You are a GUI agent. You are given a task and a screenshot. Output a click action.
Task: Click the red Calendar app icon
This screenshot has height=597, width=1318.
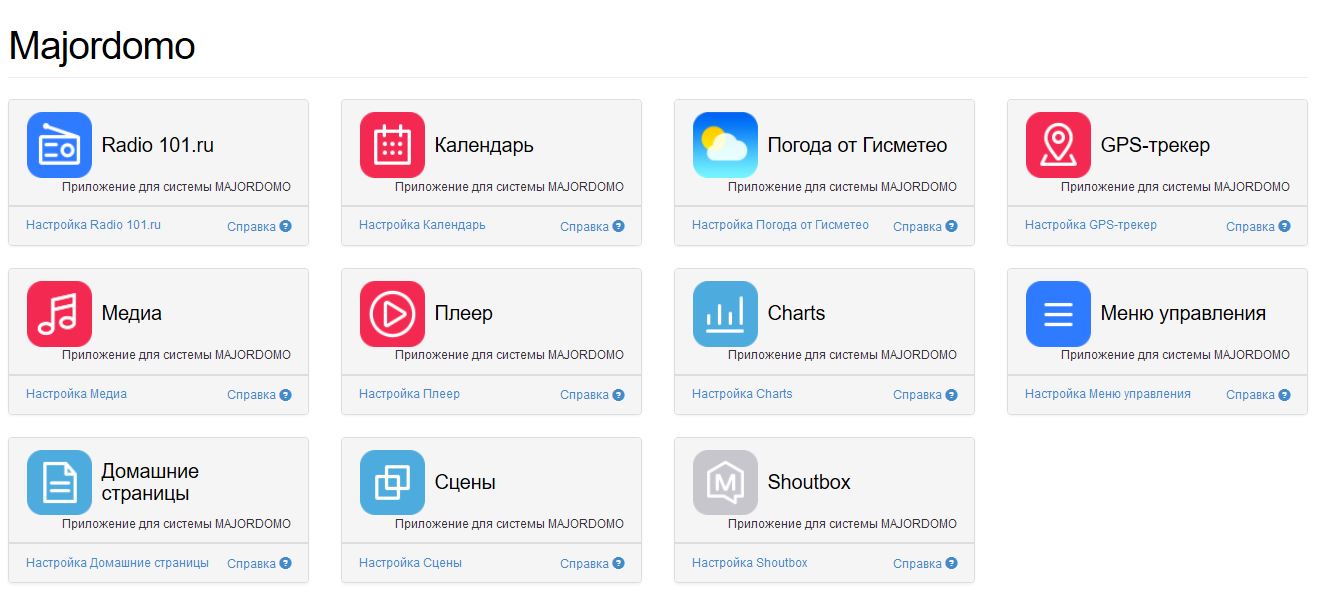click(x=392, y=145)
